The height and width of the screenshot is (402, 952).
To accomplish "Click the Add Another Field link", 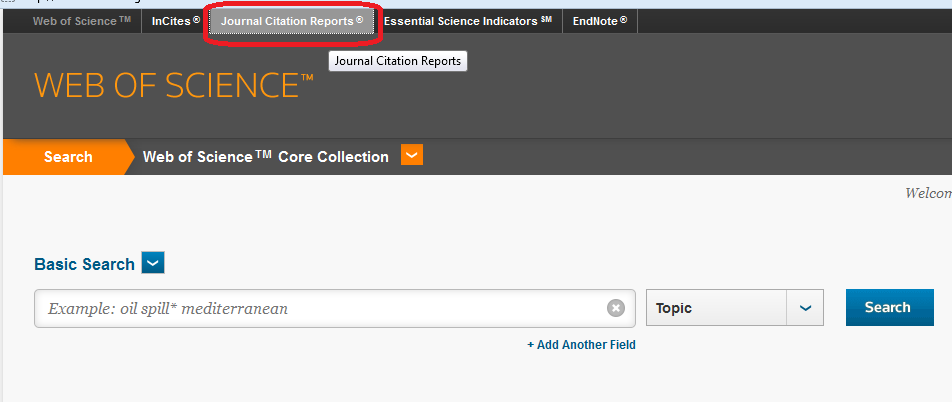I will [x=581, y=345].
